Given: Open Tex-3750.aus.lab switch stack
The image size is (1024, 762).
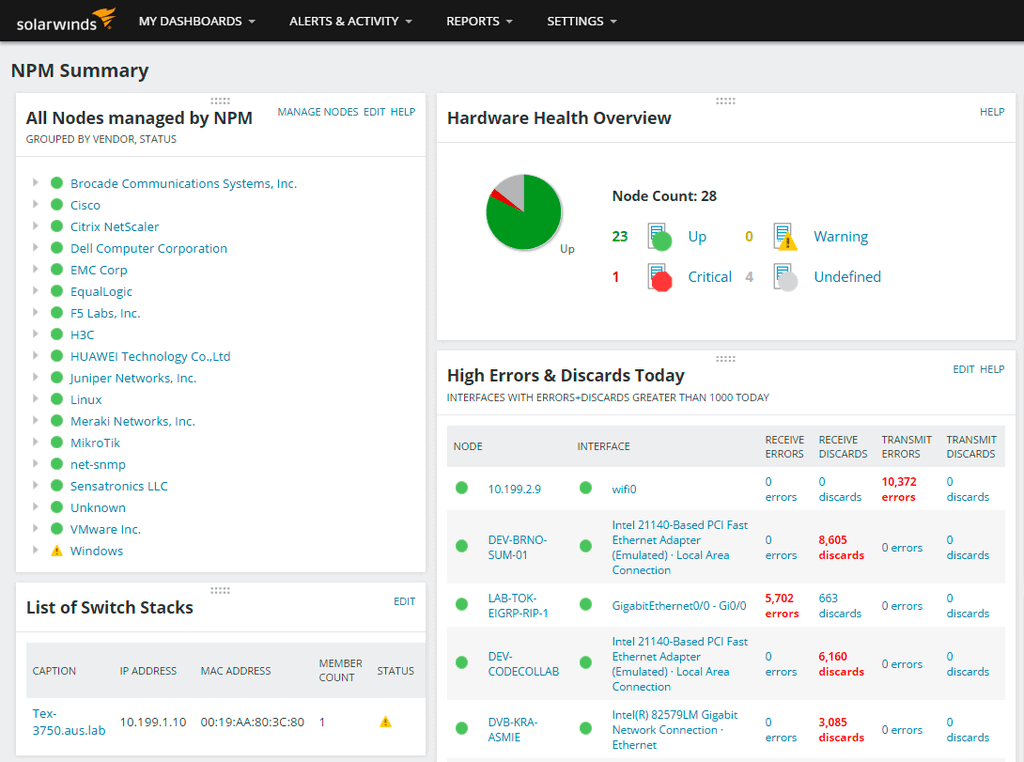Looking at the screenshot, I should coord(69,722).
